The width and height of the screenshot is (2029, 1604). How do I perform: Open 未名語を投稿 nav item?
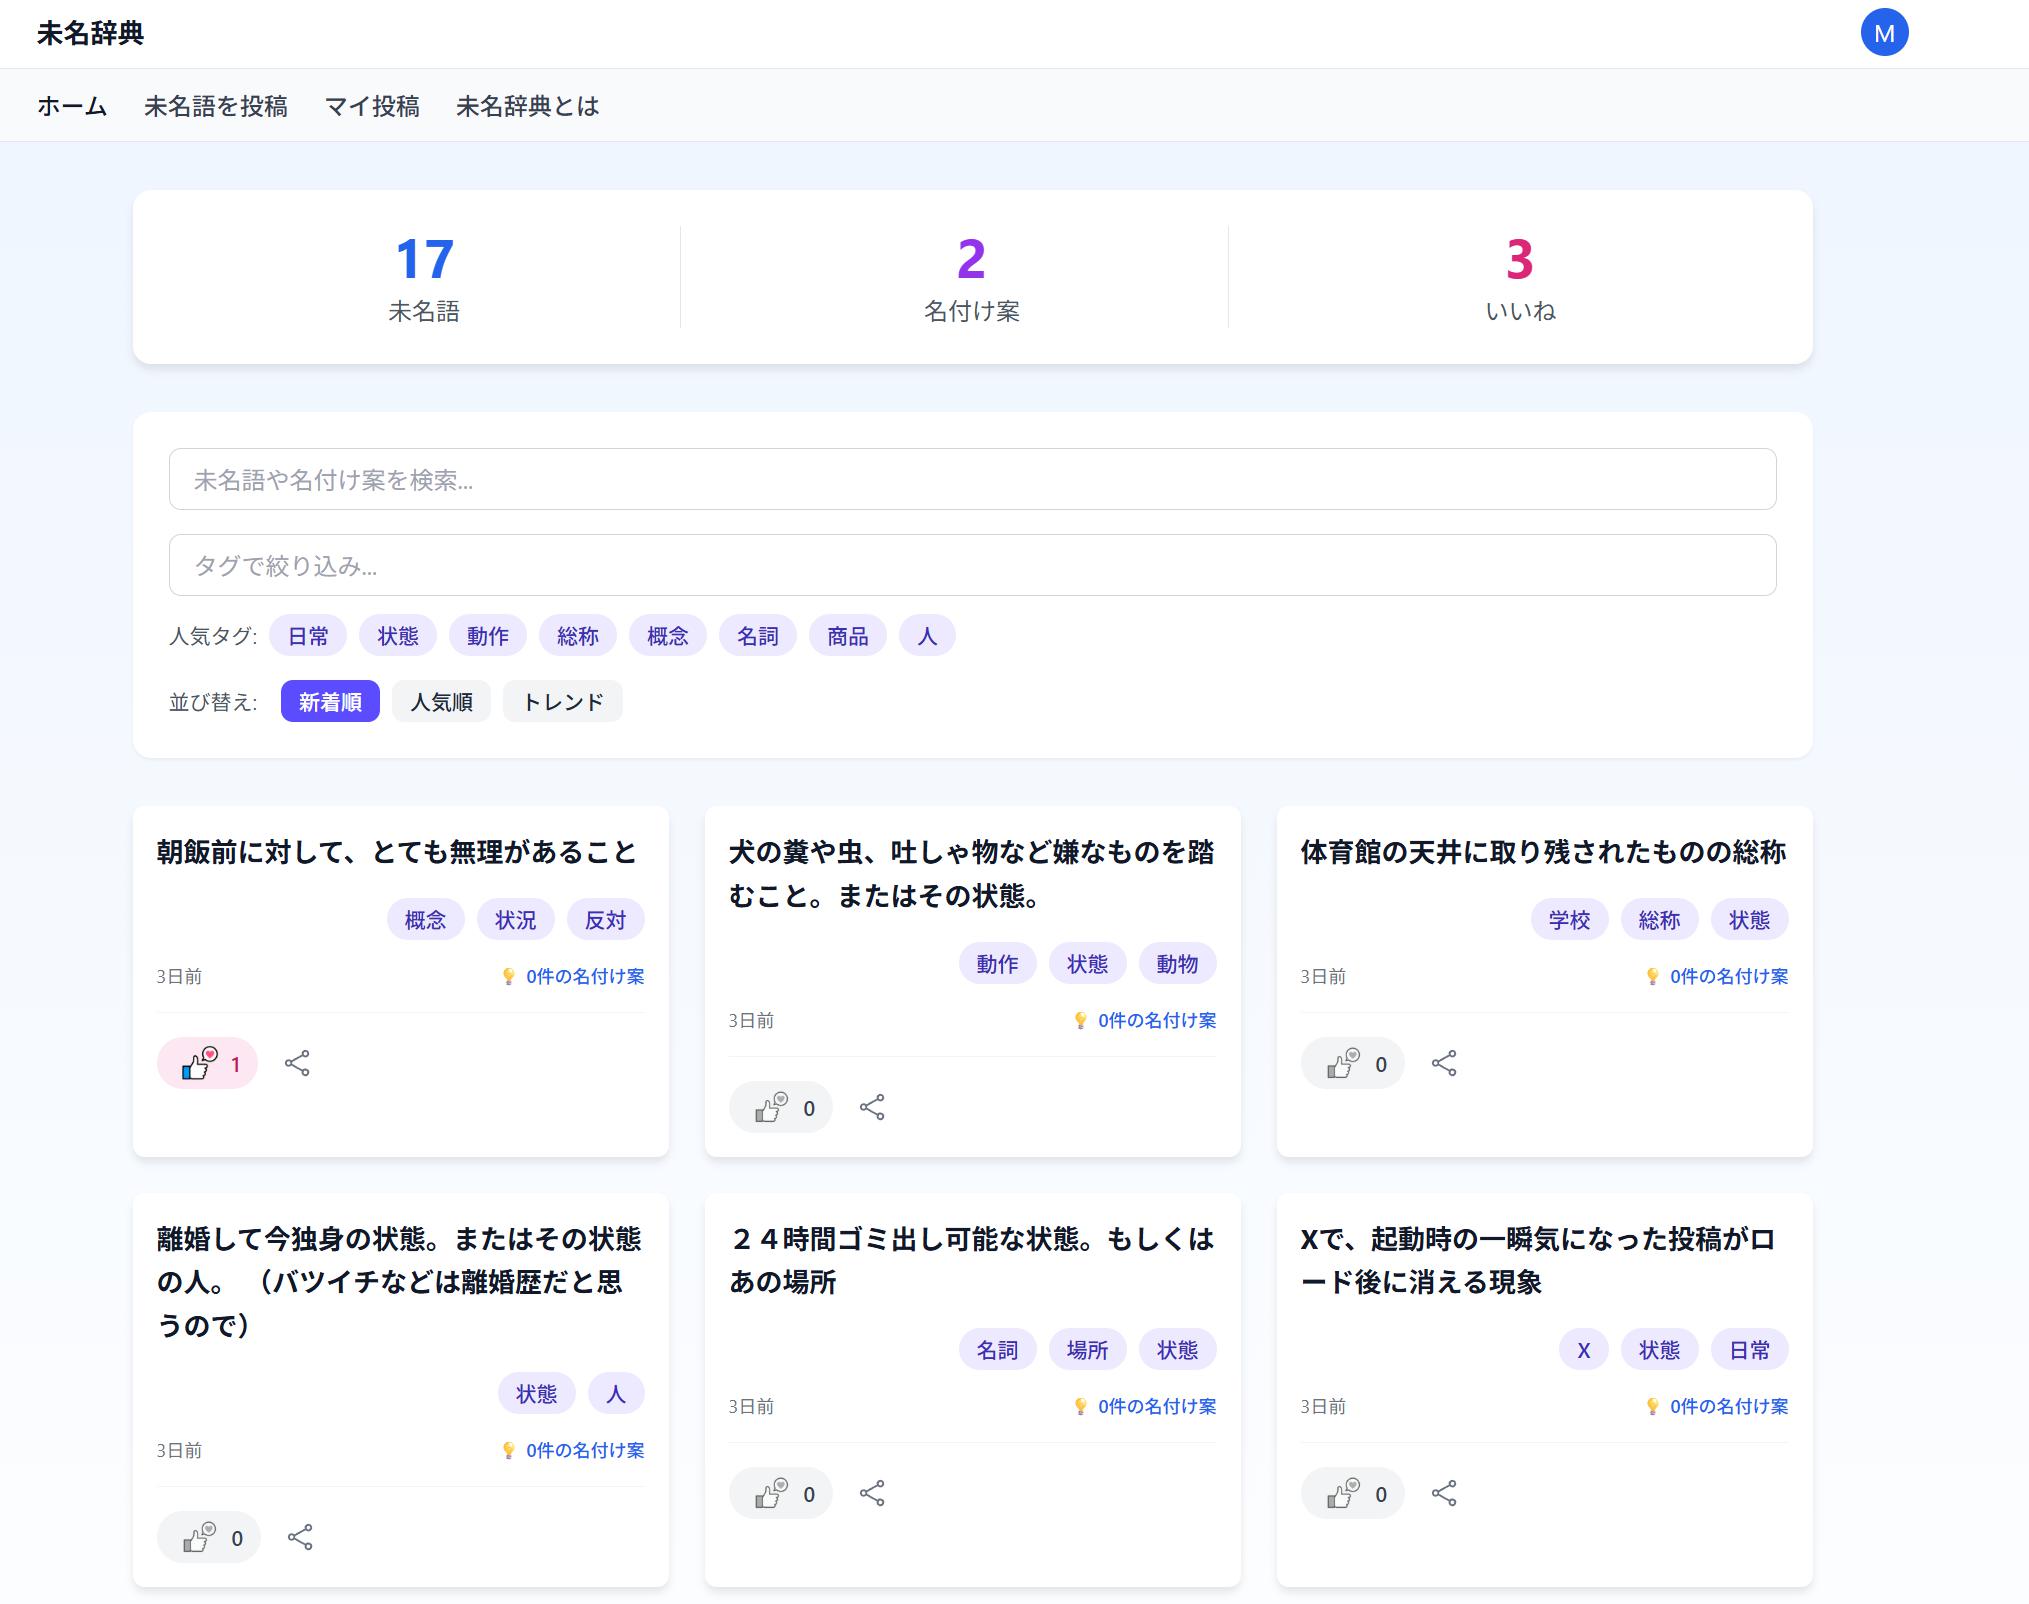[216, 106]
